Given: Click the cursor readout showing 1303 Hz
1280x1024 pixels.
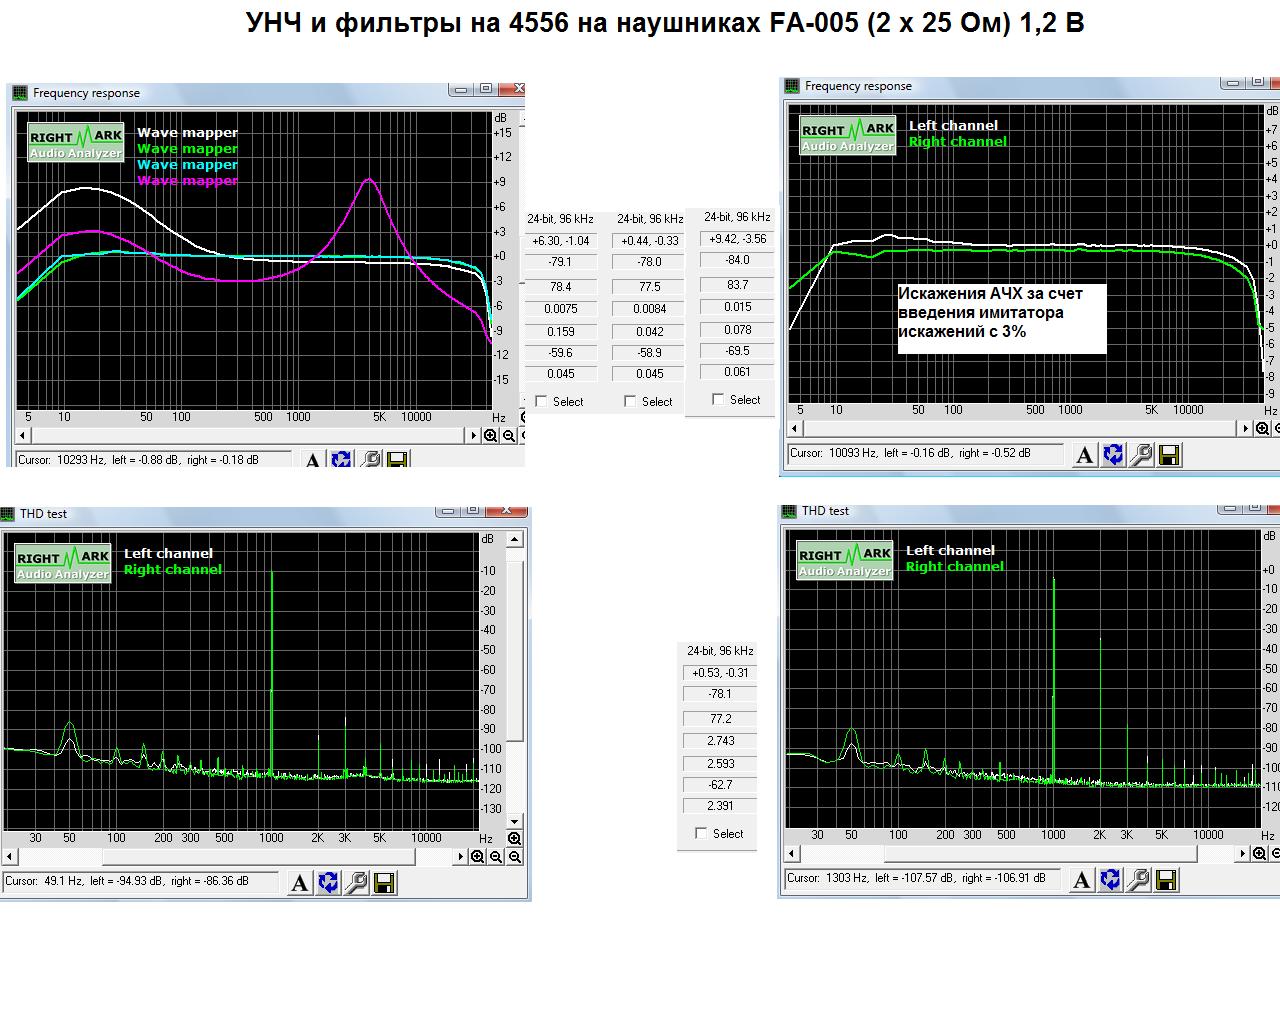Looking at the screenshot, I should point(923,878).
